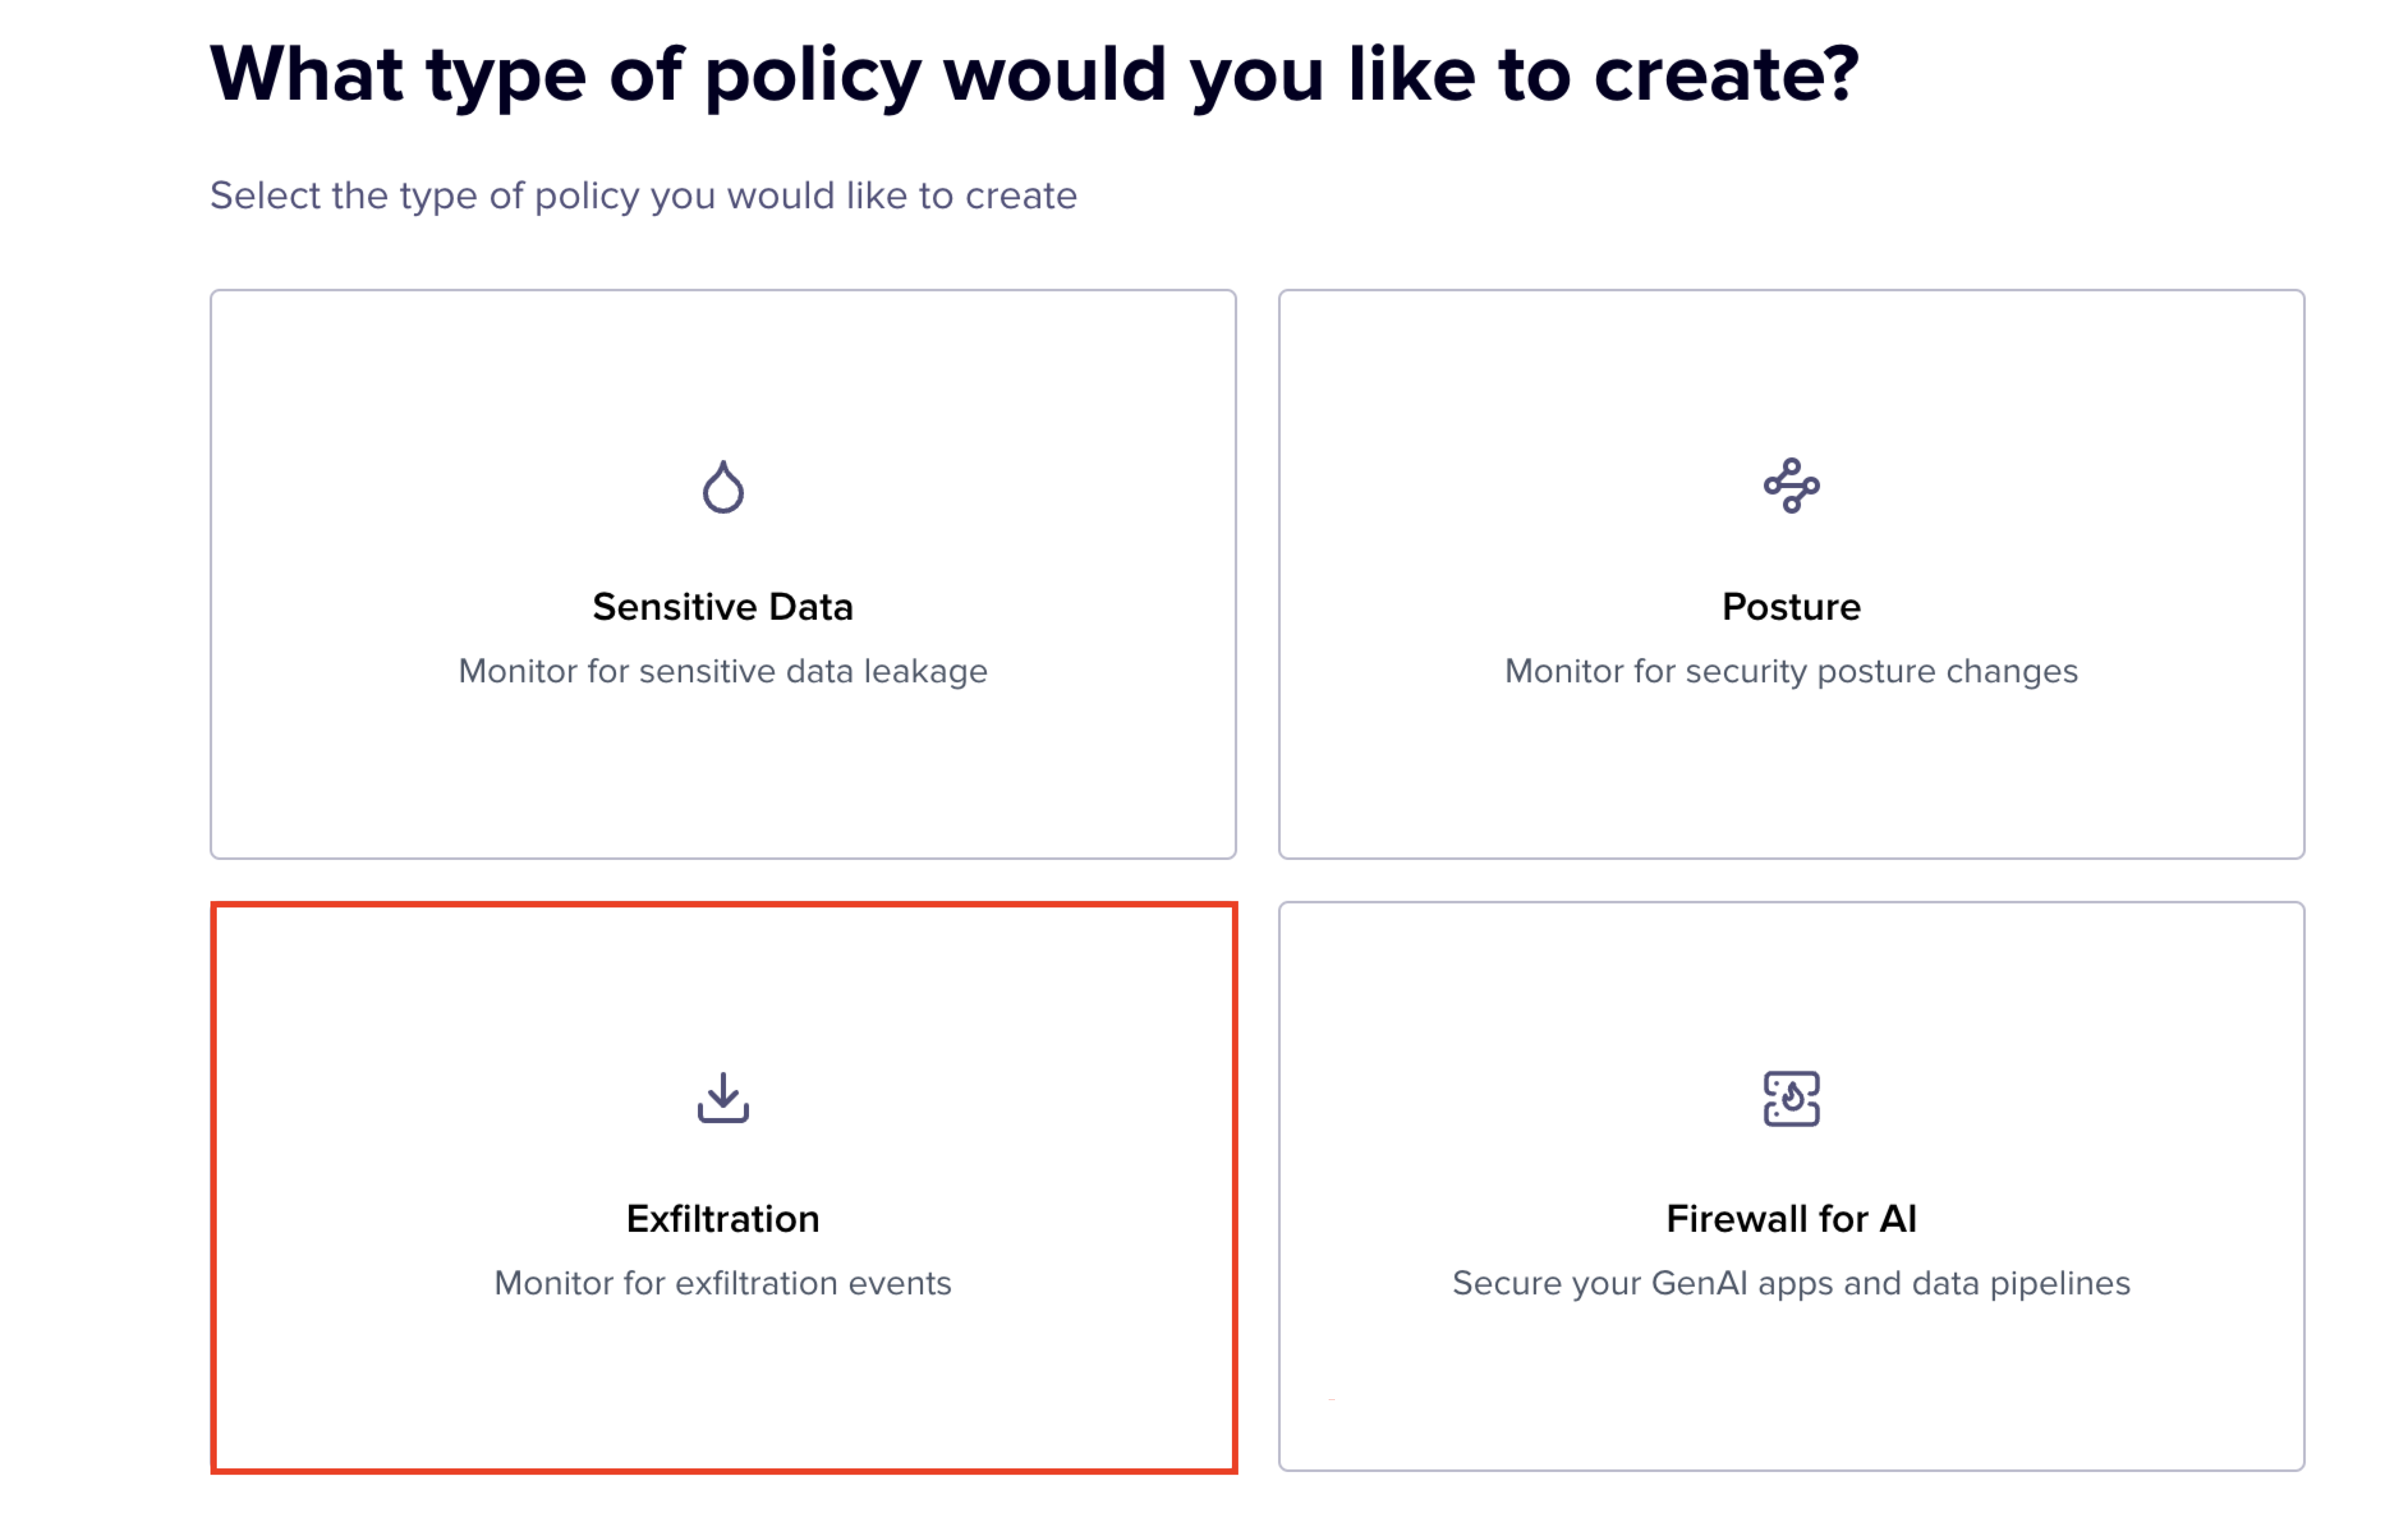Click the "What type of policy" heading

(1034, 75)
